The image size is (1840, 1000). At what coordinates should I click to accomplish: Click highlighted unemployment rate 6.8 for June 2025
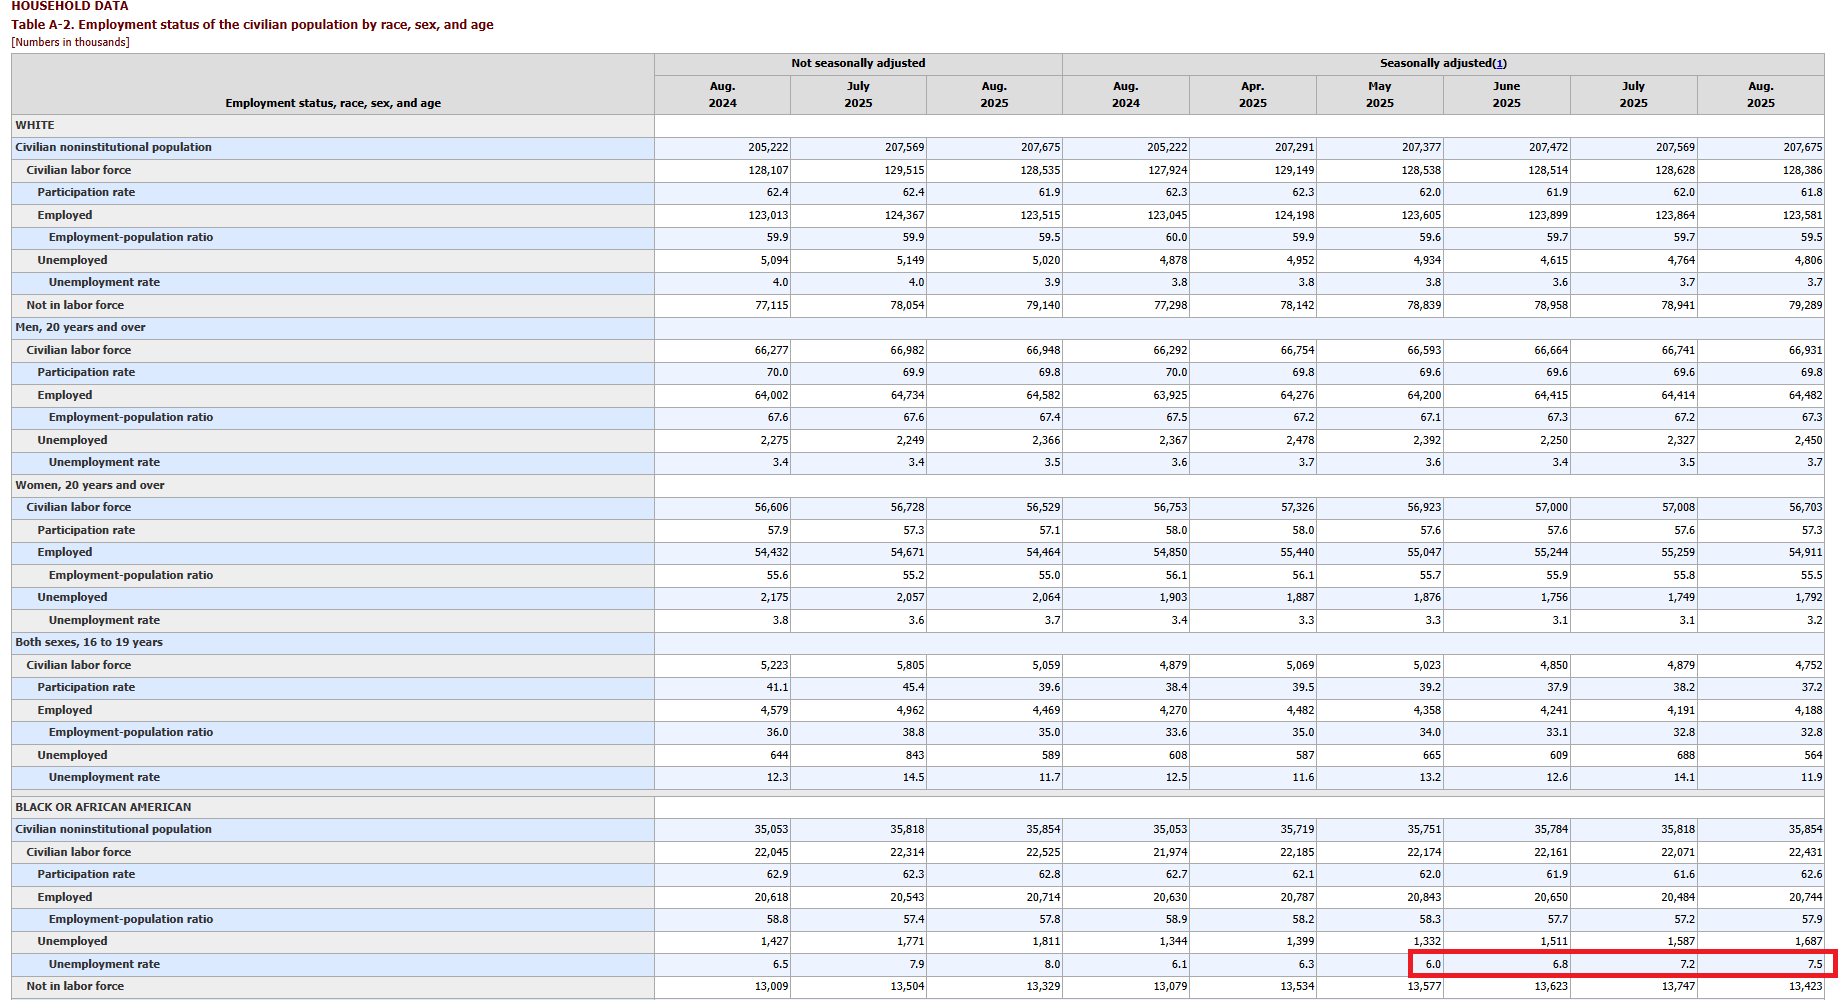[1560, 964]
